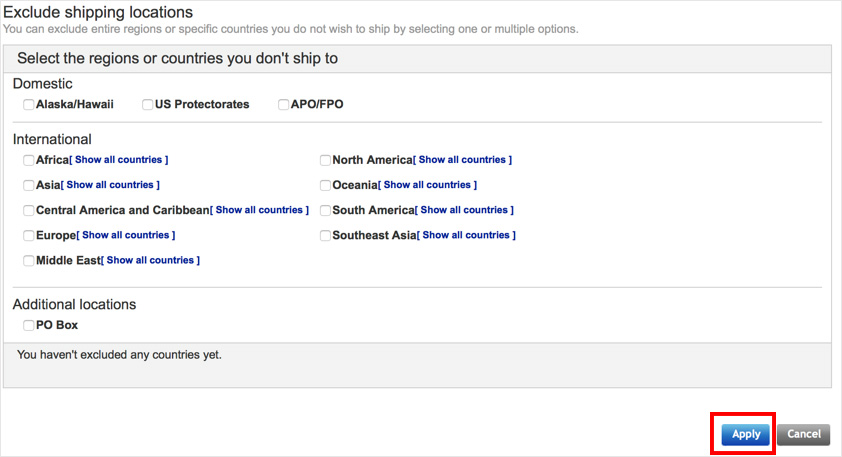This screenshot has height=457, width=842.
Task: Tick Central America and Caribbean checkbox
Action: [x=28, y=211]
